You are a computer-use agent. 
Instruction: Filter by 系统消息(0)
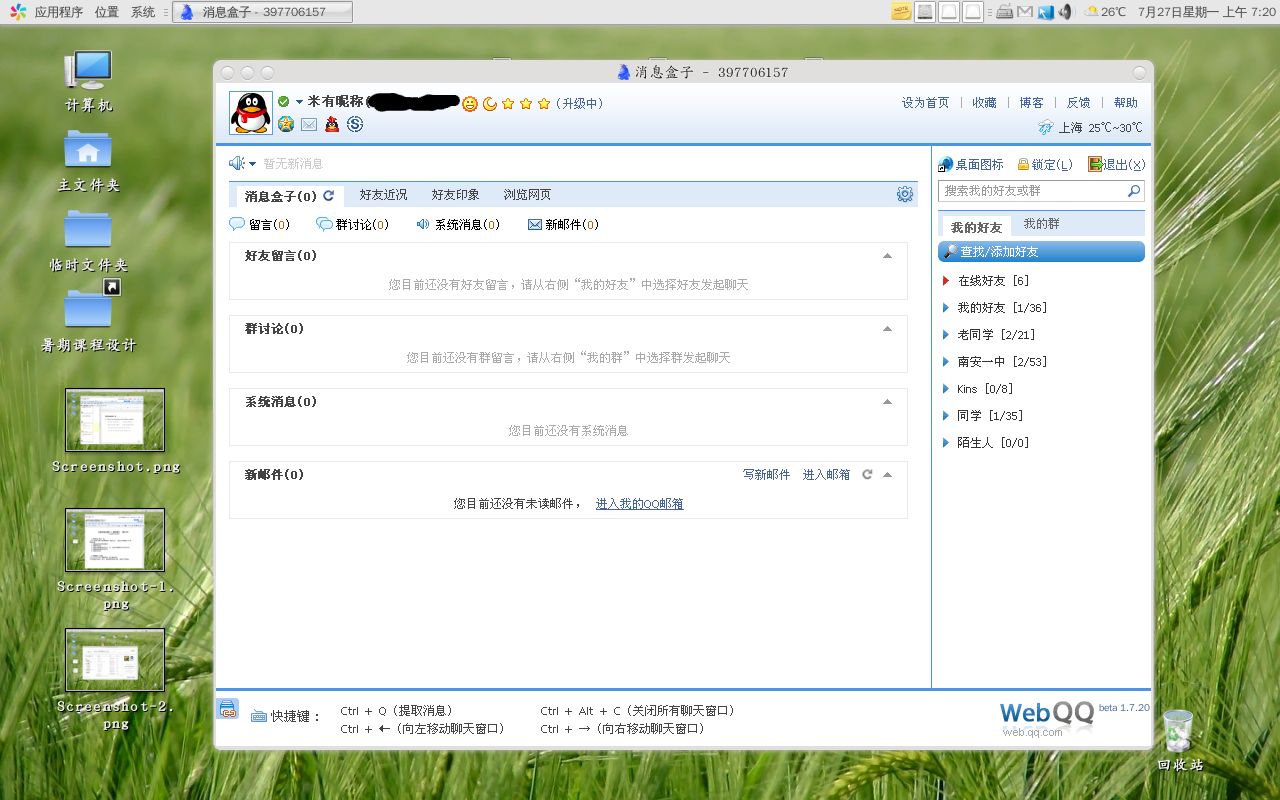(458, 225)
